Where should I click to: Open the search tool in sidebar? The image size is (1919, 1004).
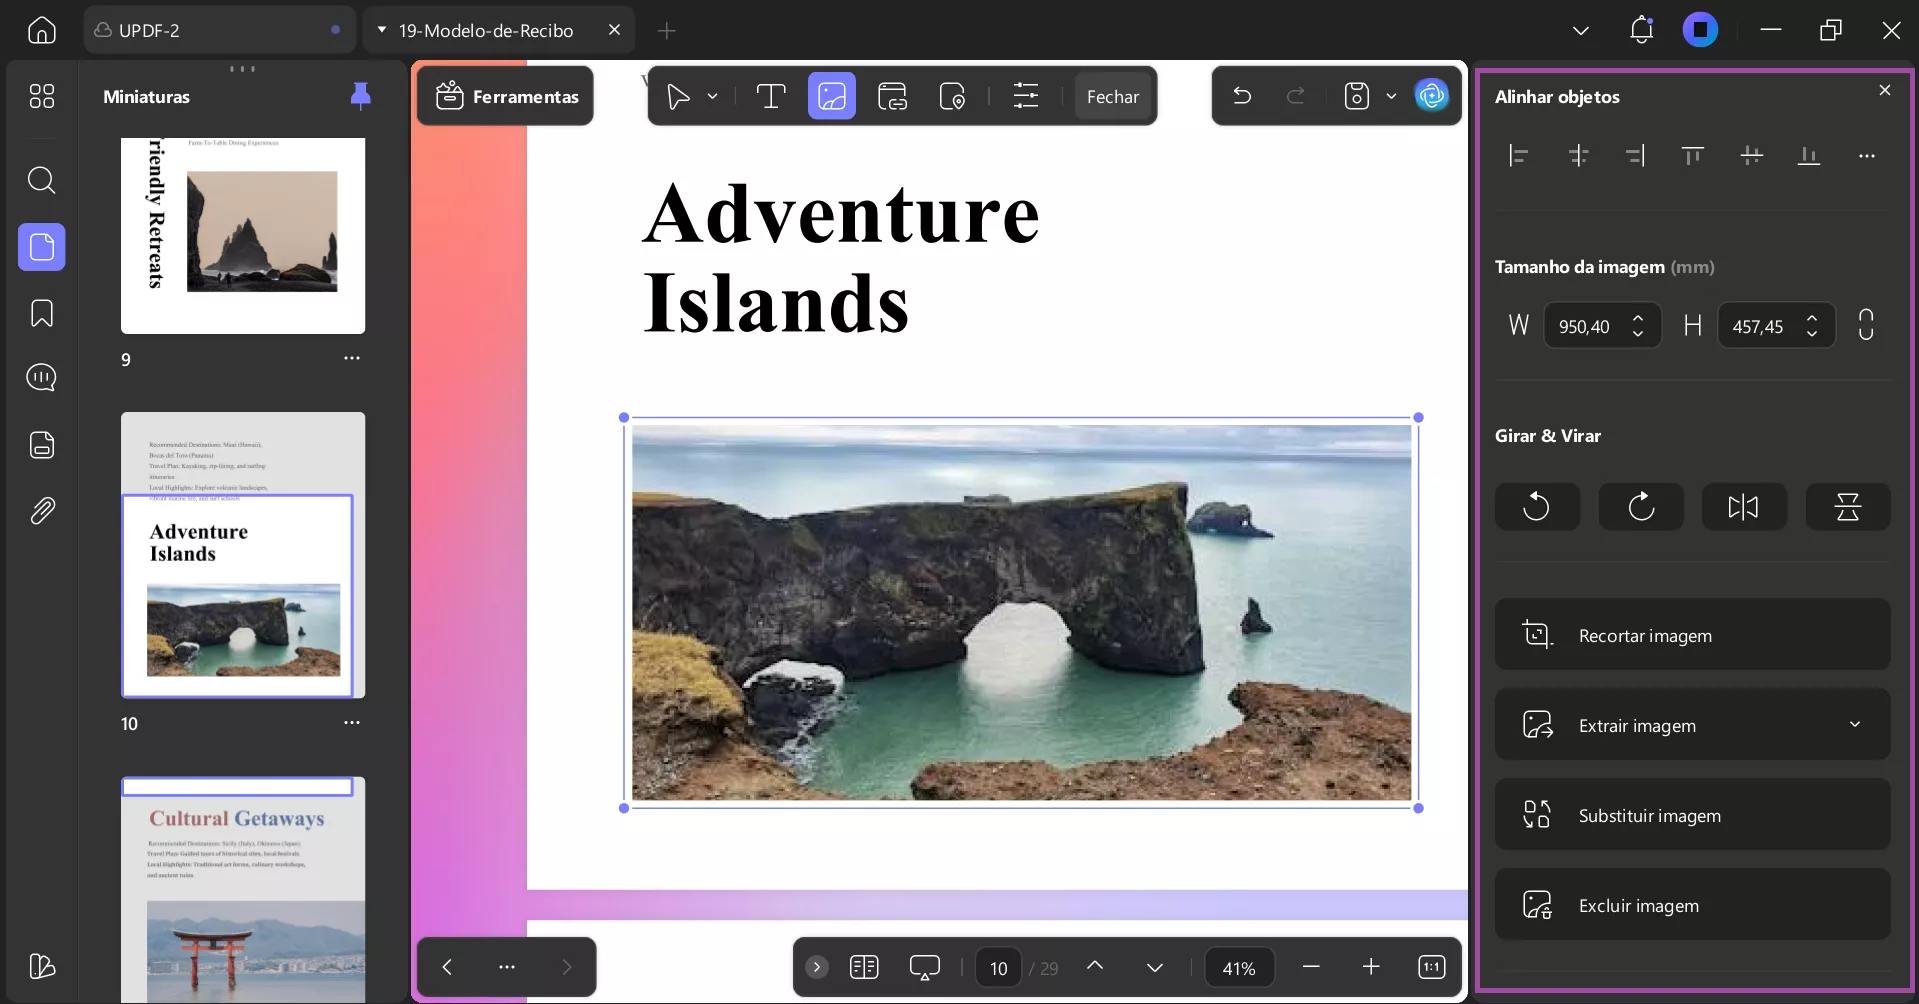tap(42, 180)
